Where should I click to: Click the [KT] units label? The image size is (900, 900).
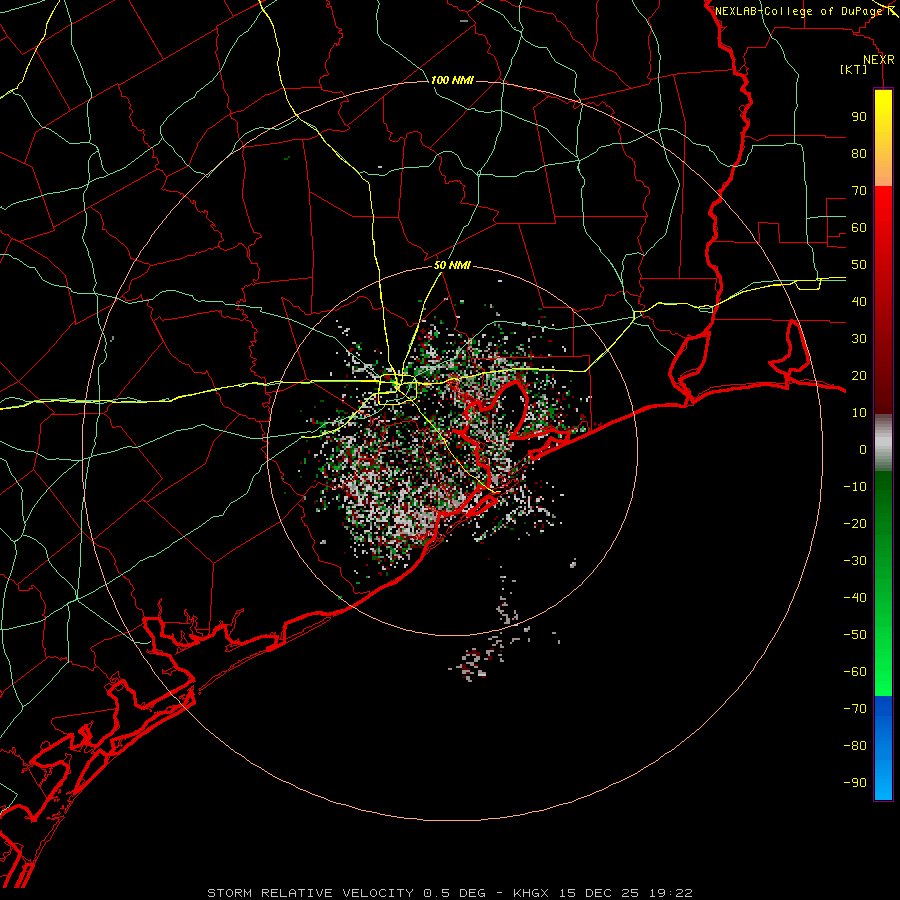[x=854, y=69]
